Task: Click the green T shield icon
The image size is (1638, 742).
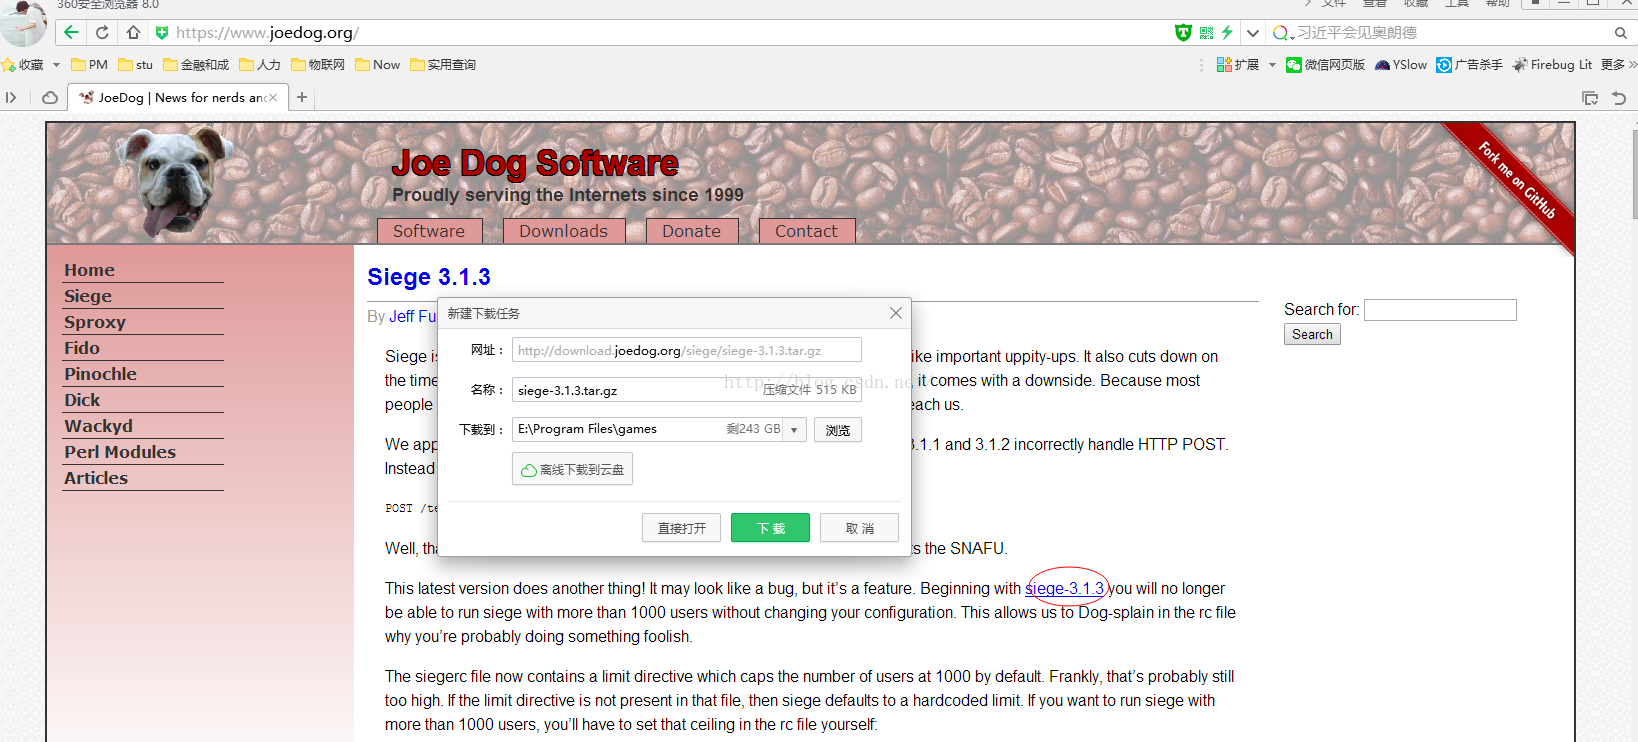Action: 1183,32
